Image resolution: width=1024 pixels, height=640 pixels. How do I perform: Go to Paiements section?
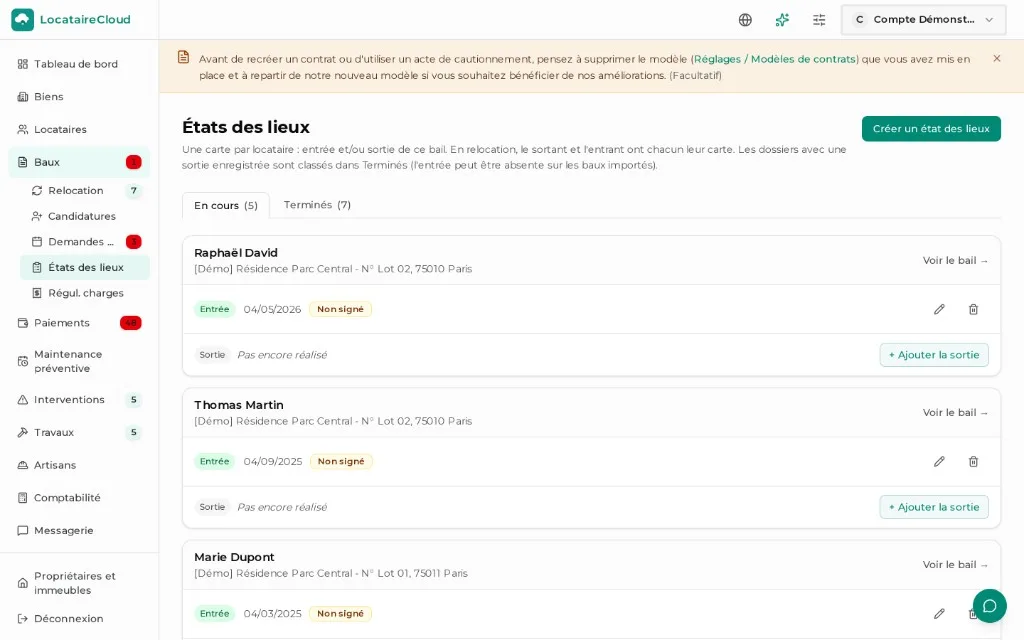pos(79,323)
